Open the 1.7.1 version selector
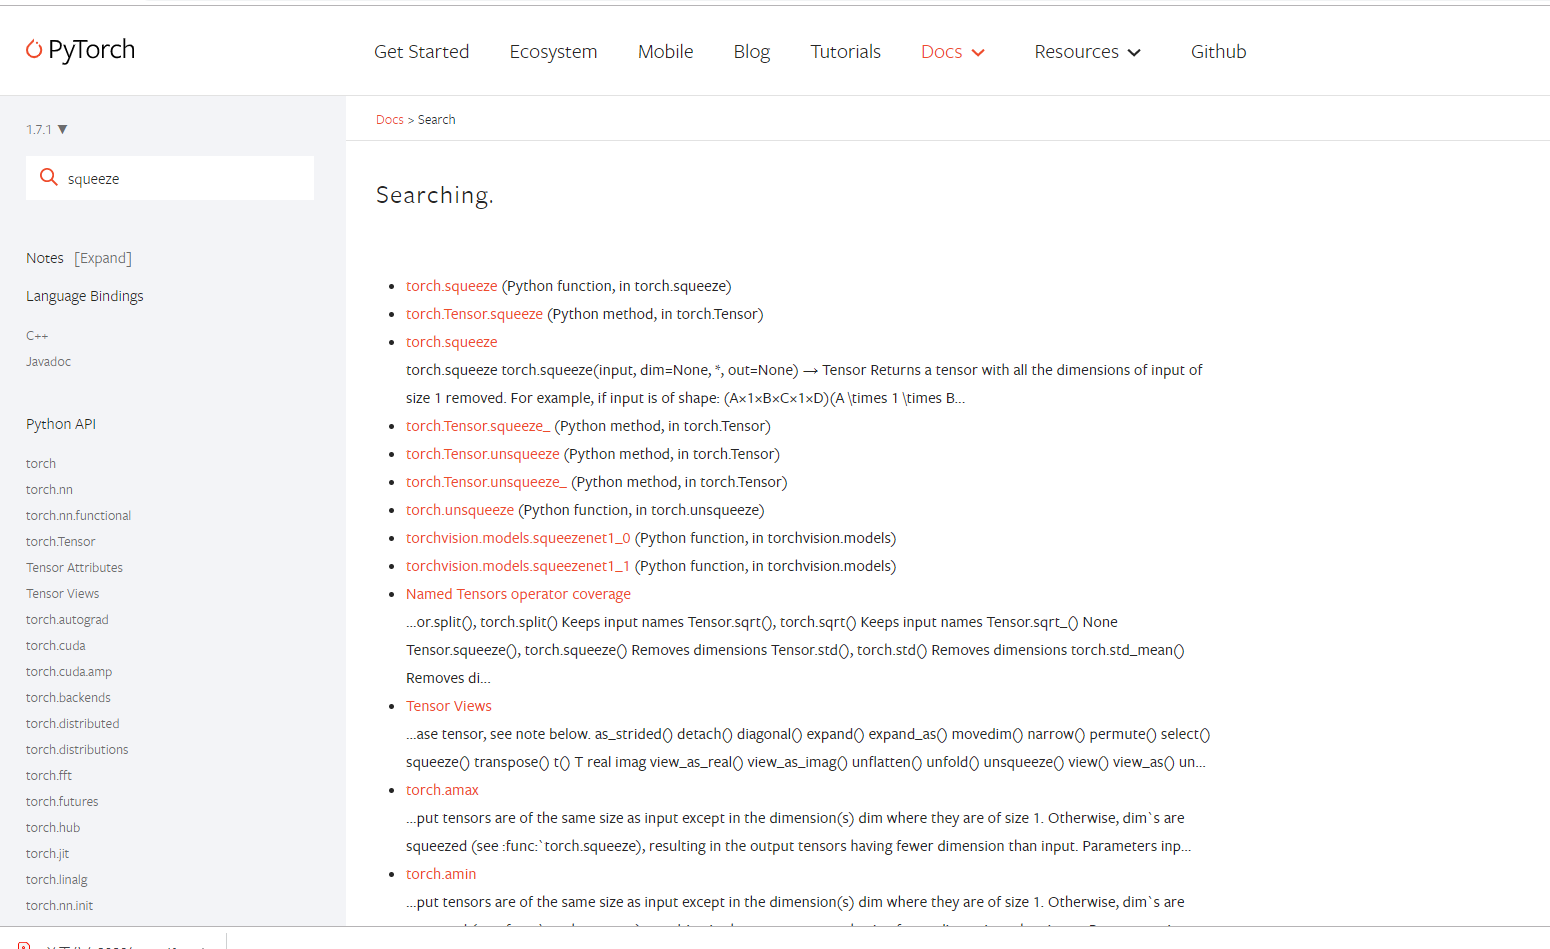The height and width of the screenshot is (949, 1550). pos(47,129)
